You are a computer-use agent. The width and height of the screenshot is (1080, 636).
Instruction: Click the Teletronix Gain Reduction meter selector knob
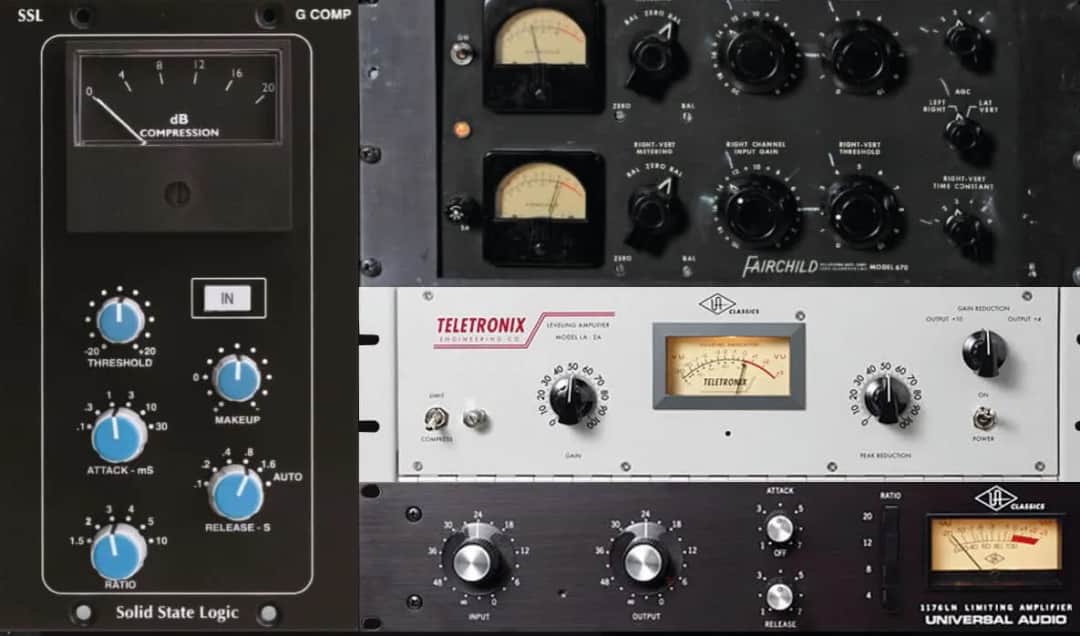(984, 352)
